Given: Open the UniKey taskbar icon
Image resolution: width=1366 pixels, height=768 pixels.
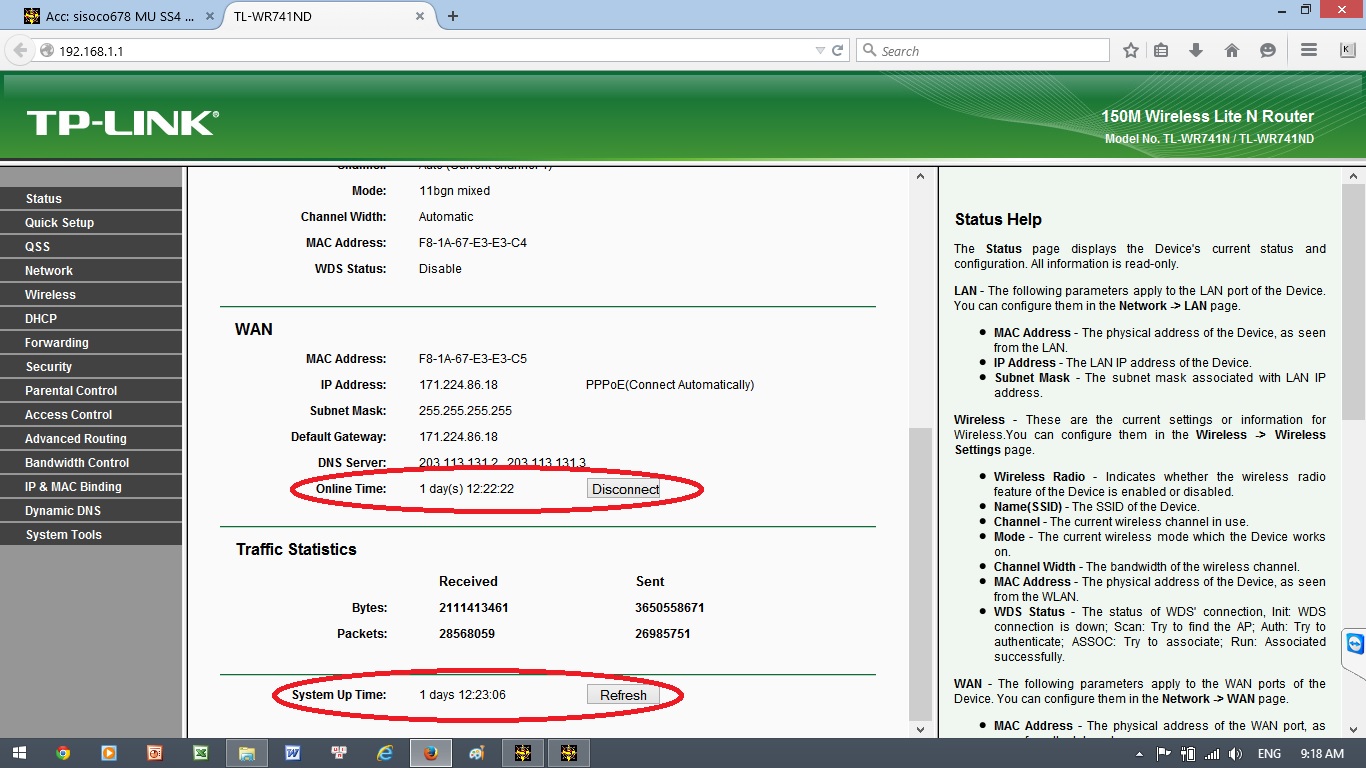Looking at the screenshot, I should (x=339, y=753).
